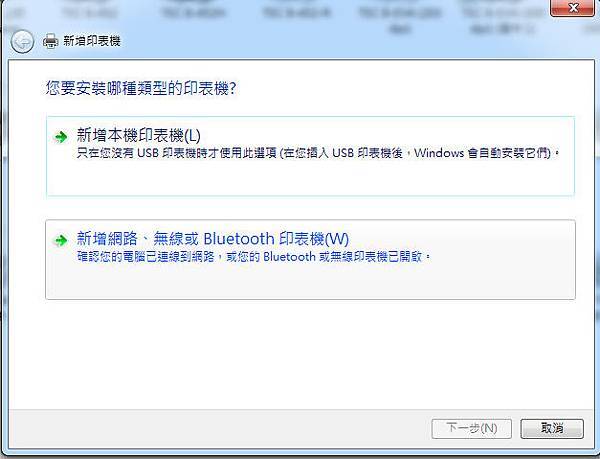Viewport: 600px width, 459px height.
Task: Click empty area inside network printer option box
Action: pos(310,281)
